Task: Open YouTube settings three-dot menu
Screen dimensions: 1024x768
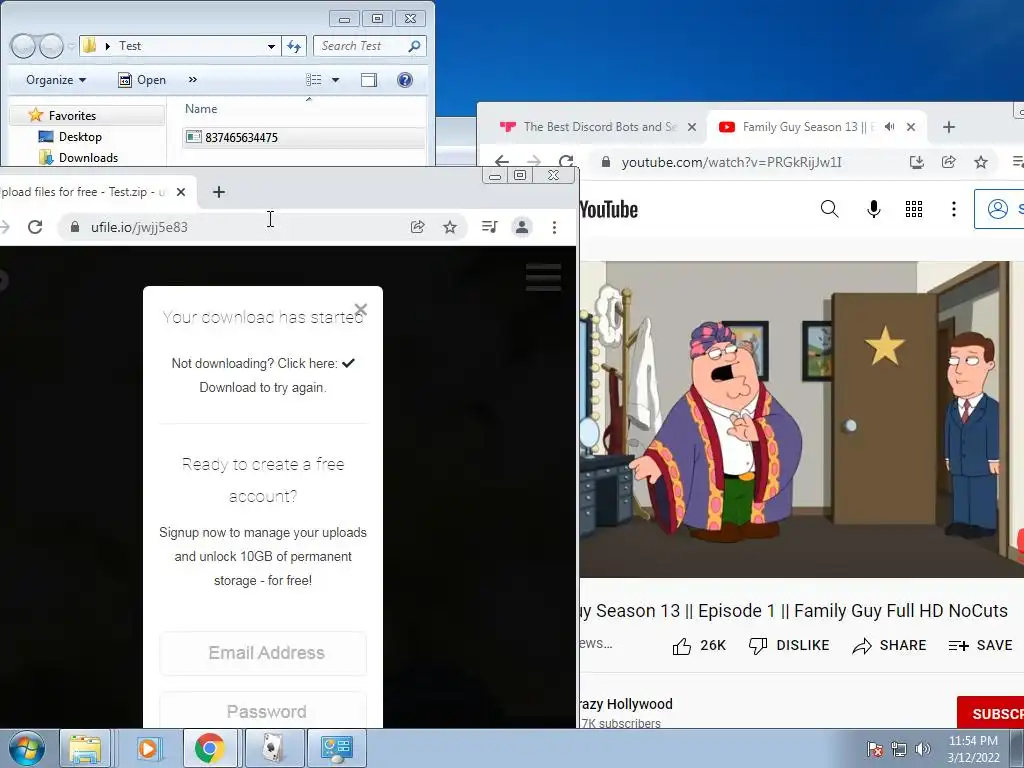Action: (x=953, y=209)
